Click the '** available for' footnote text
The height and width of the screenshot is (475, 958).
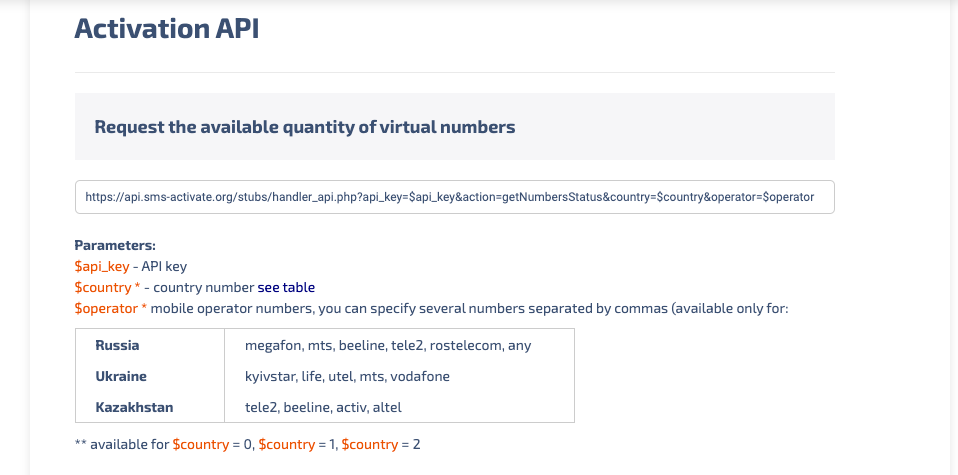pyautogui.click(x=122, y=443)
